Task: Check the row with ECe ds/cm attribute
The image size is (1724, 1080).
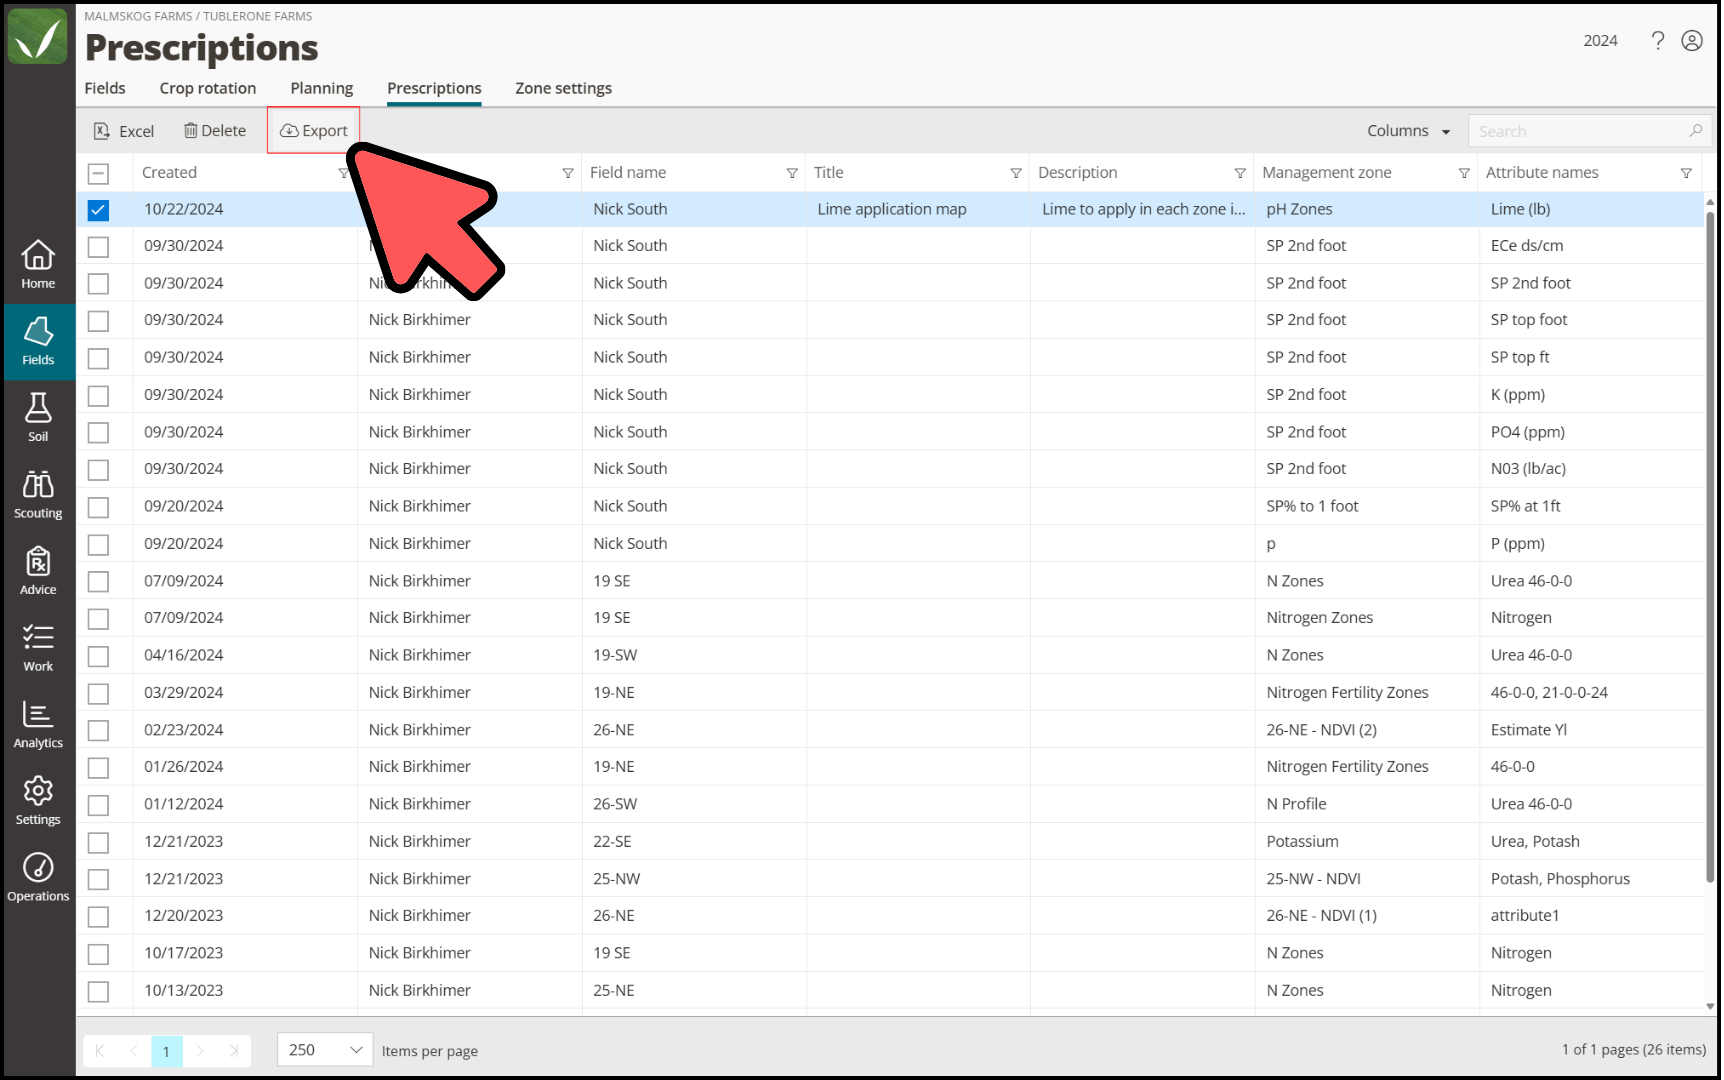Action: (98, 247)
